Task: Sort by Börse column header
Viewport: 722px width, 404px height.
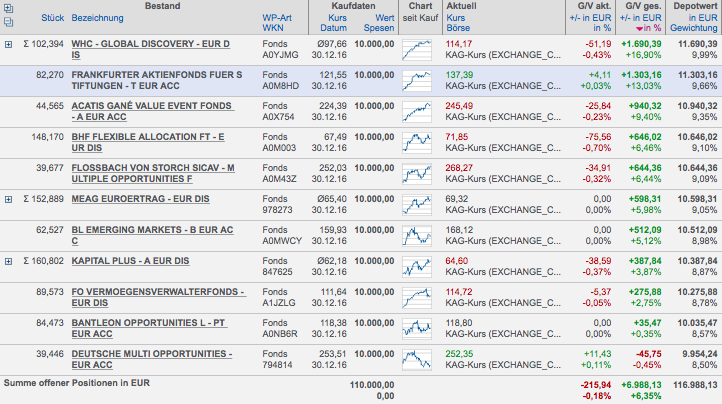Action: (458, 28)
